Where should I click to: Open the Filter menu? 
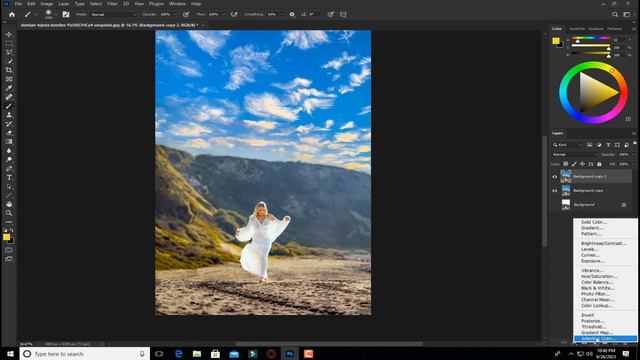(x=112, y=4)
